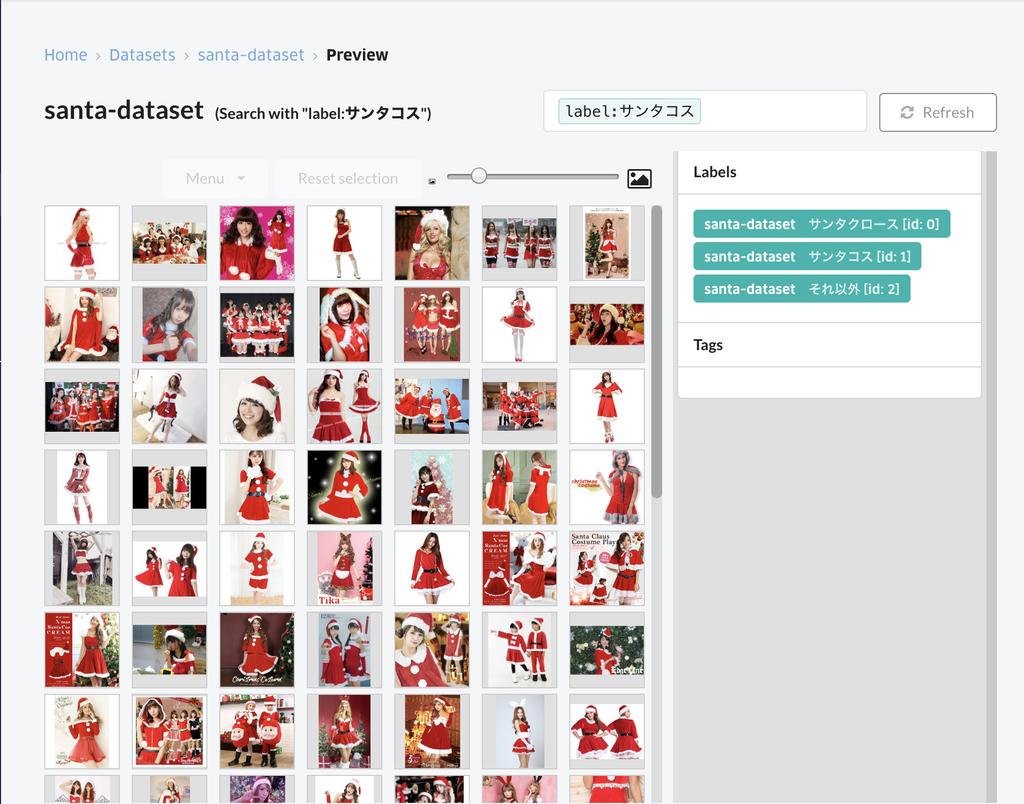Select the サンタクロース [id: 0] label
This screenshot has width=1024, height=804.
point(822,224)
